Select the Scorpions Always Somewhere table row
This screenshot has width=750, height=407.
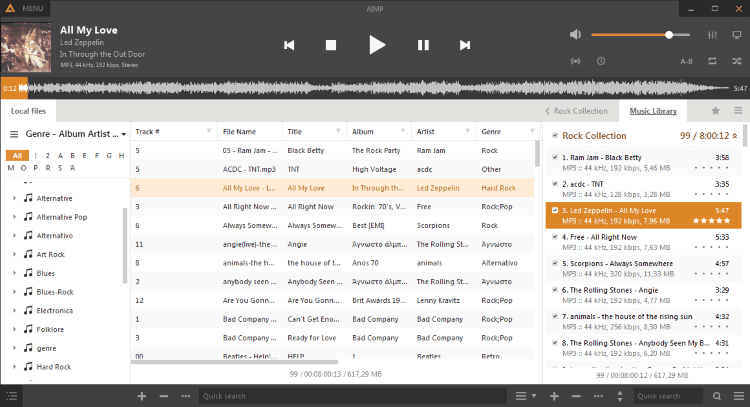[332, 225]
